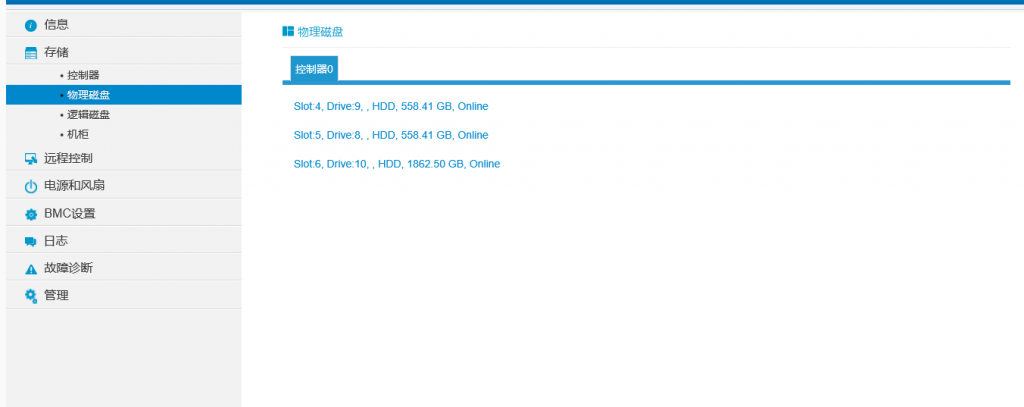Select 物理磁盘 in the sidebar

click(x=88, y=95)
